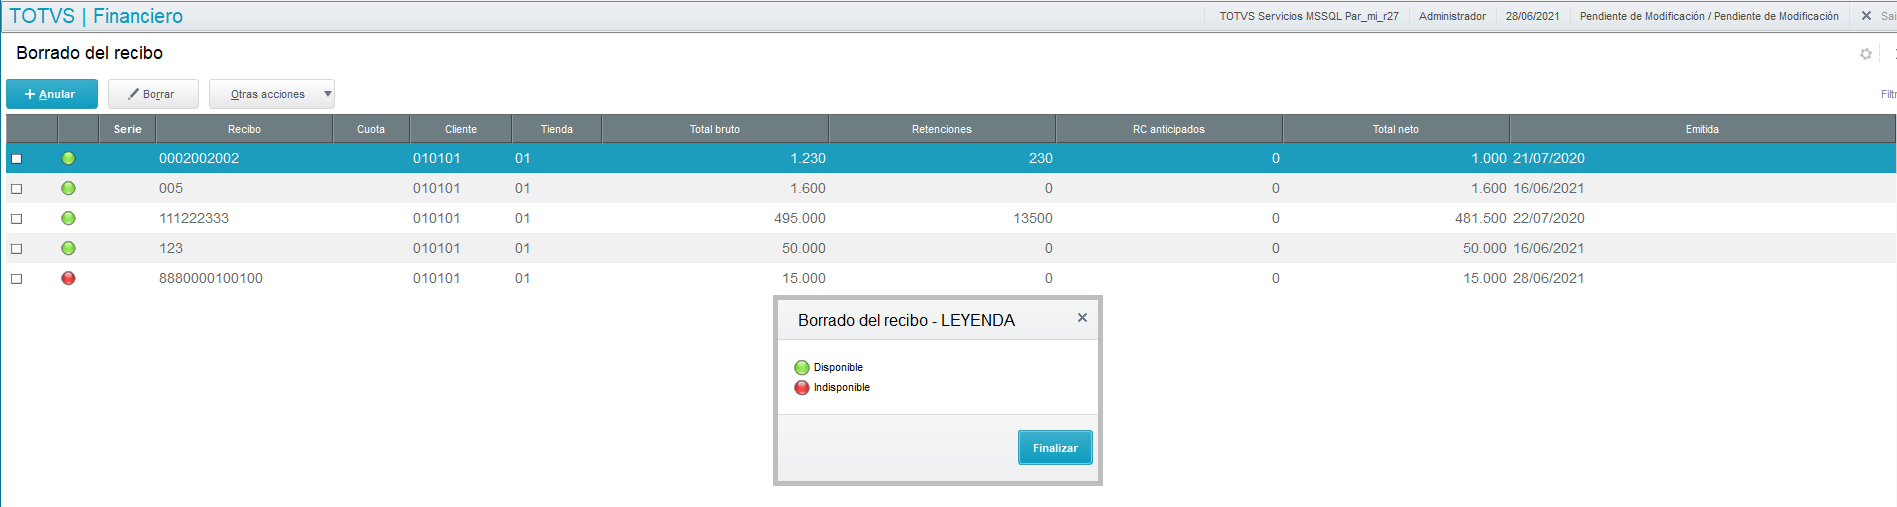This screenshot has height=507, width=1897.
Task: Click total bruto value 495.000
Action: click(800, 218)
